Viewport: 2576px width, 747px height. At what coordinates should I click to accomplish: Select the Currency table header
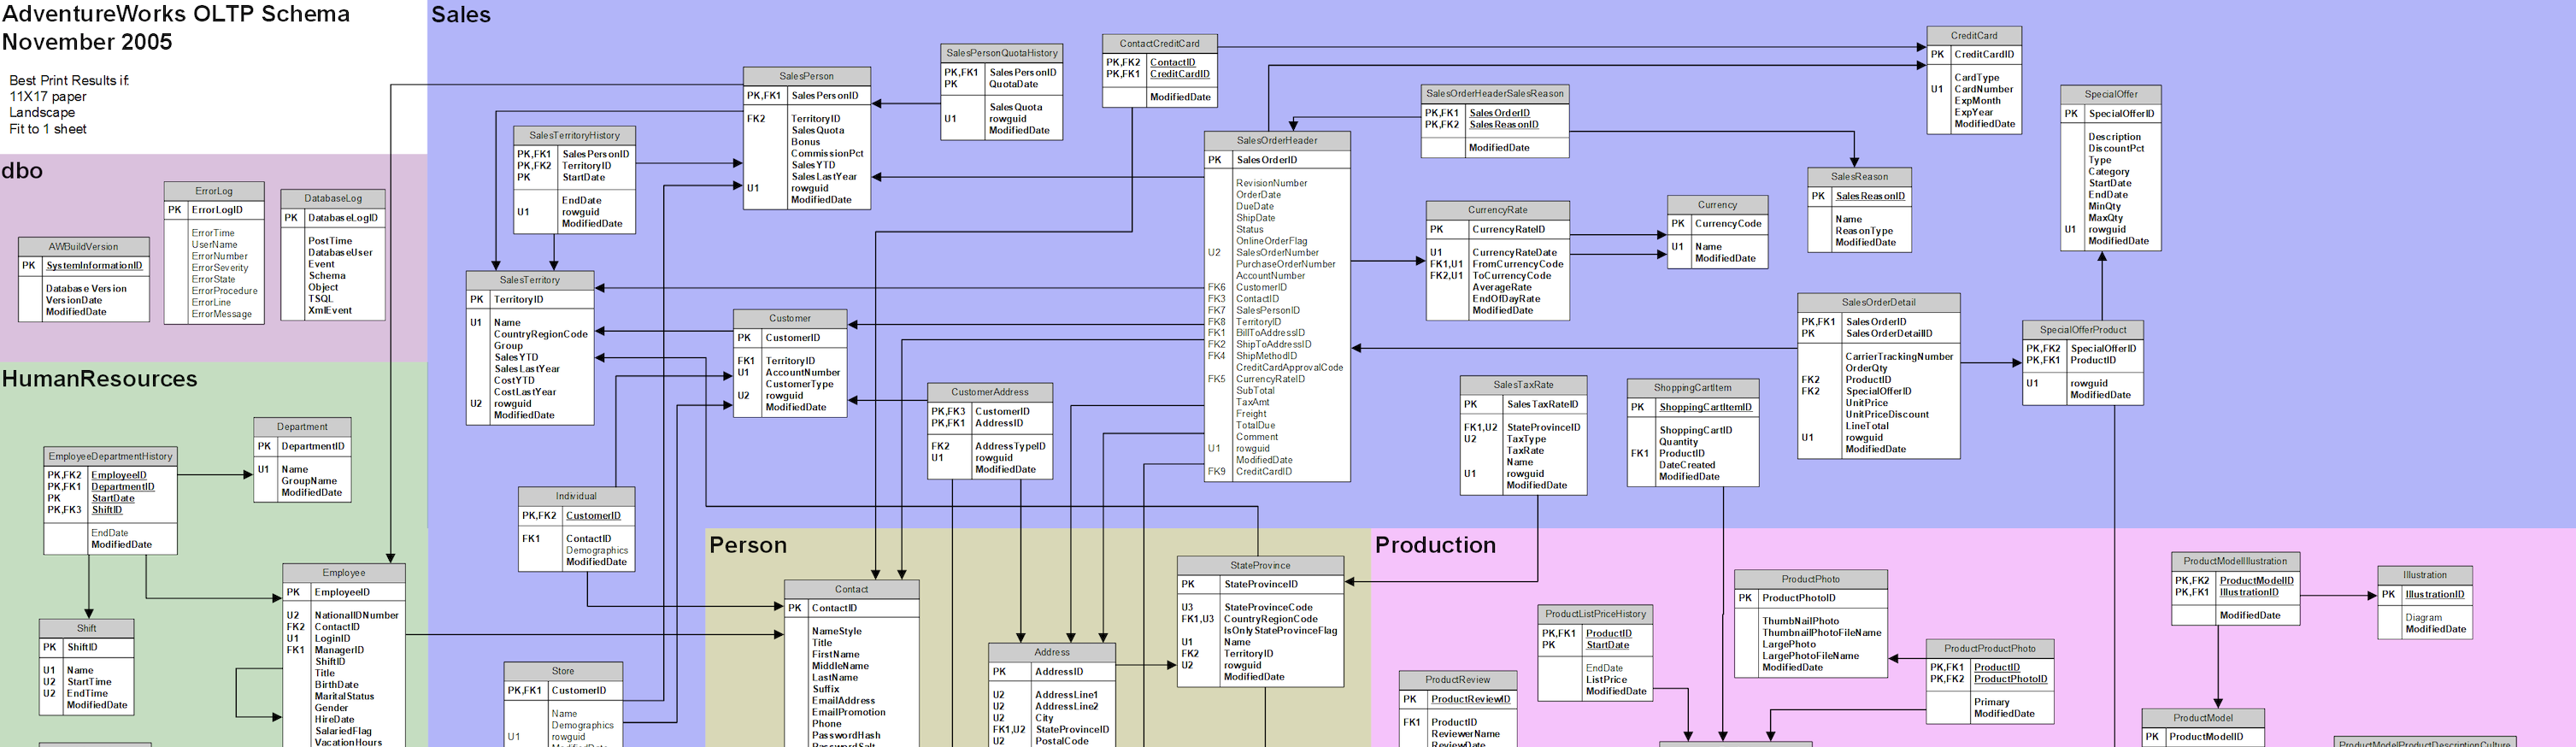(x=1717, y=205)
